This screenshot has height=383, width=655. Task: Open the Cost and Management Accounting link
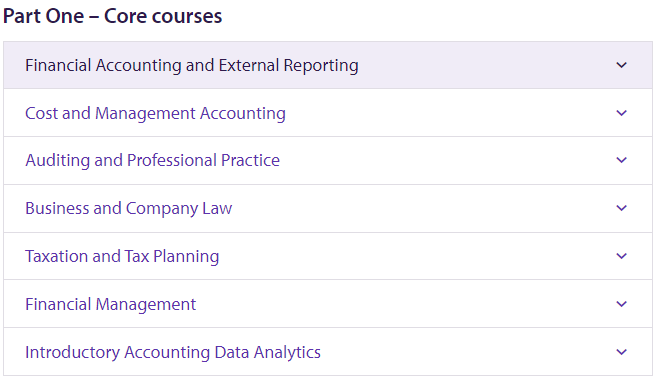pyautogui.click(x=155, y=114)
